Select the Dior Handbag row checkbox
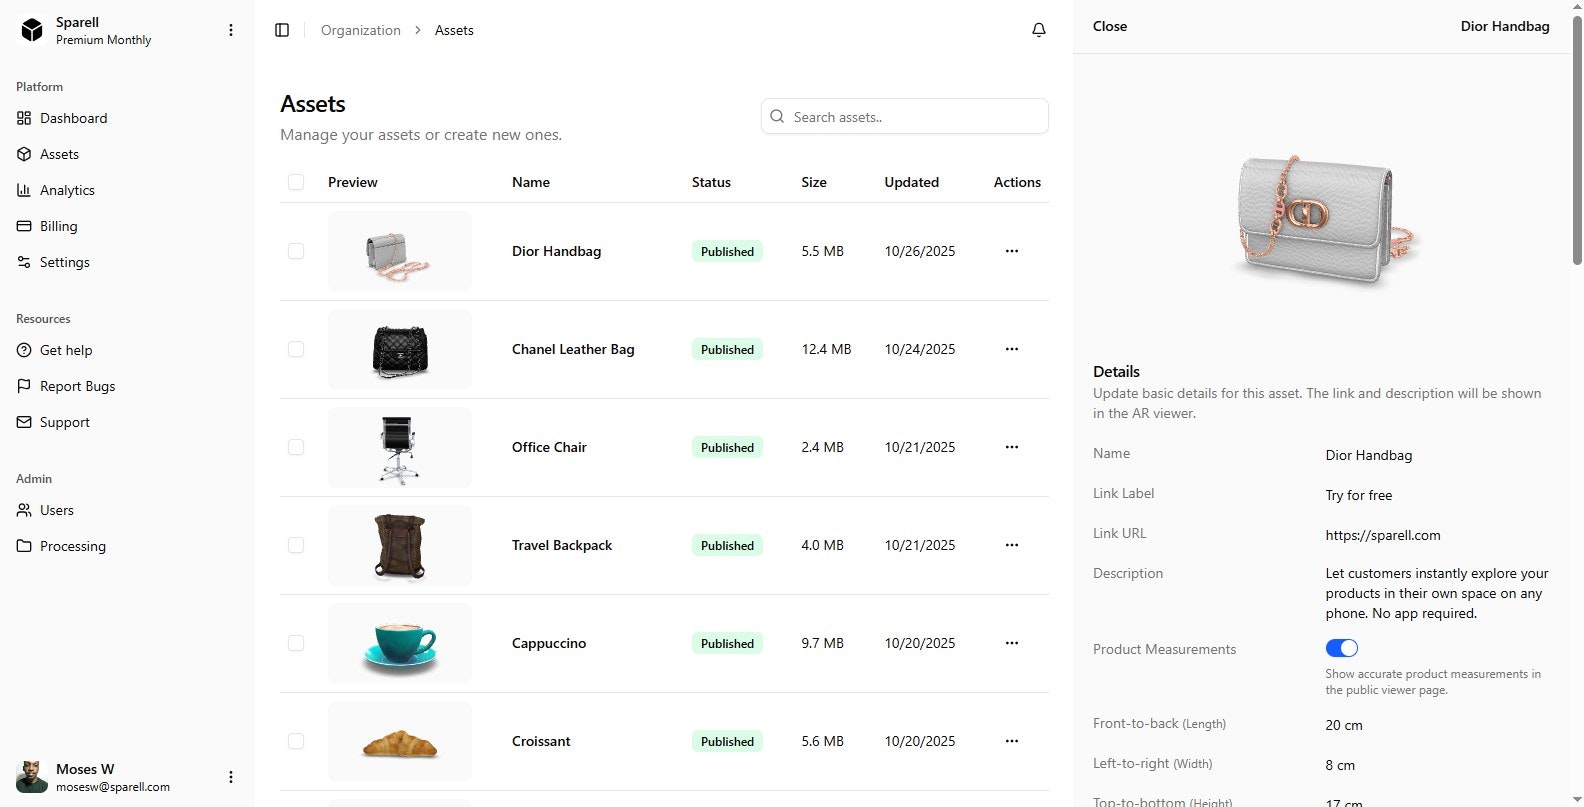Image resolution: width=1584 pixels, height=807 pixels. point(296,251)
